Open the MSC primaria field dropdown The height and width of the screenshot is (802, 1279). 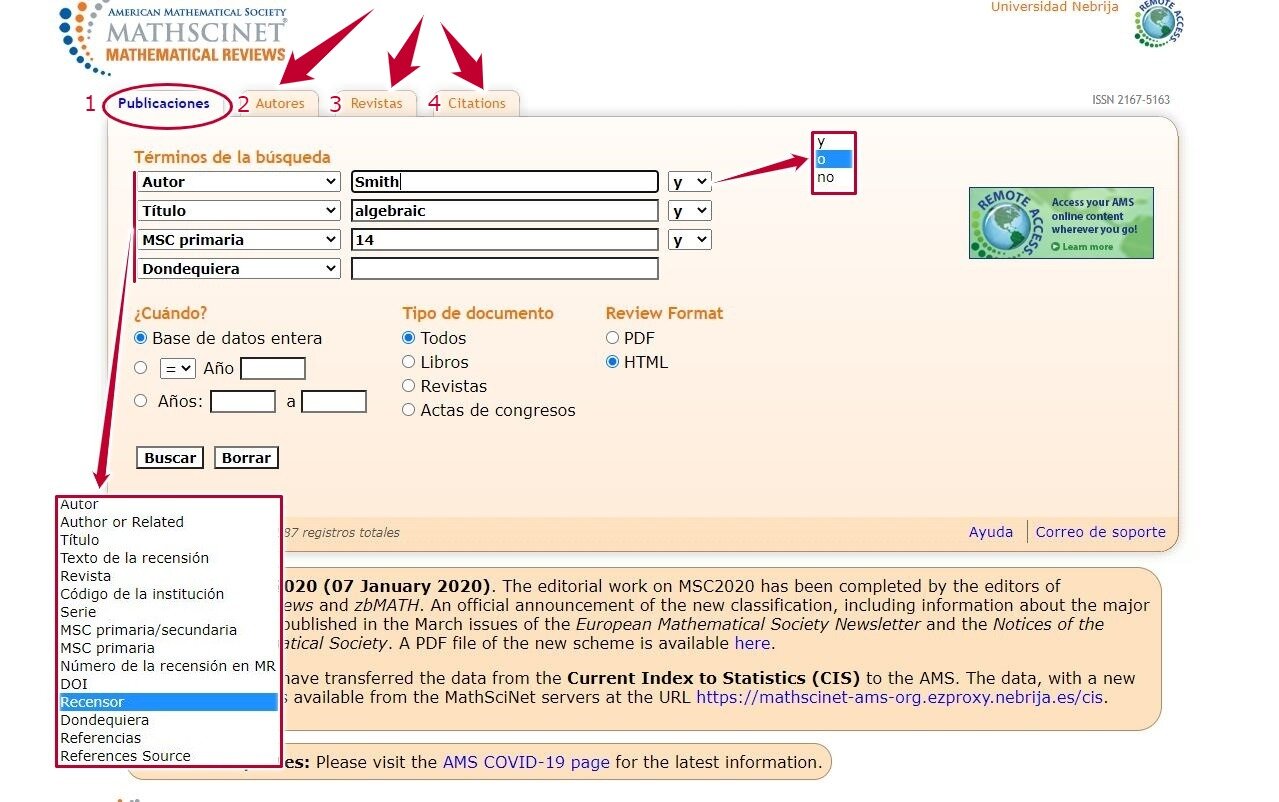pos(239,240)
